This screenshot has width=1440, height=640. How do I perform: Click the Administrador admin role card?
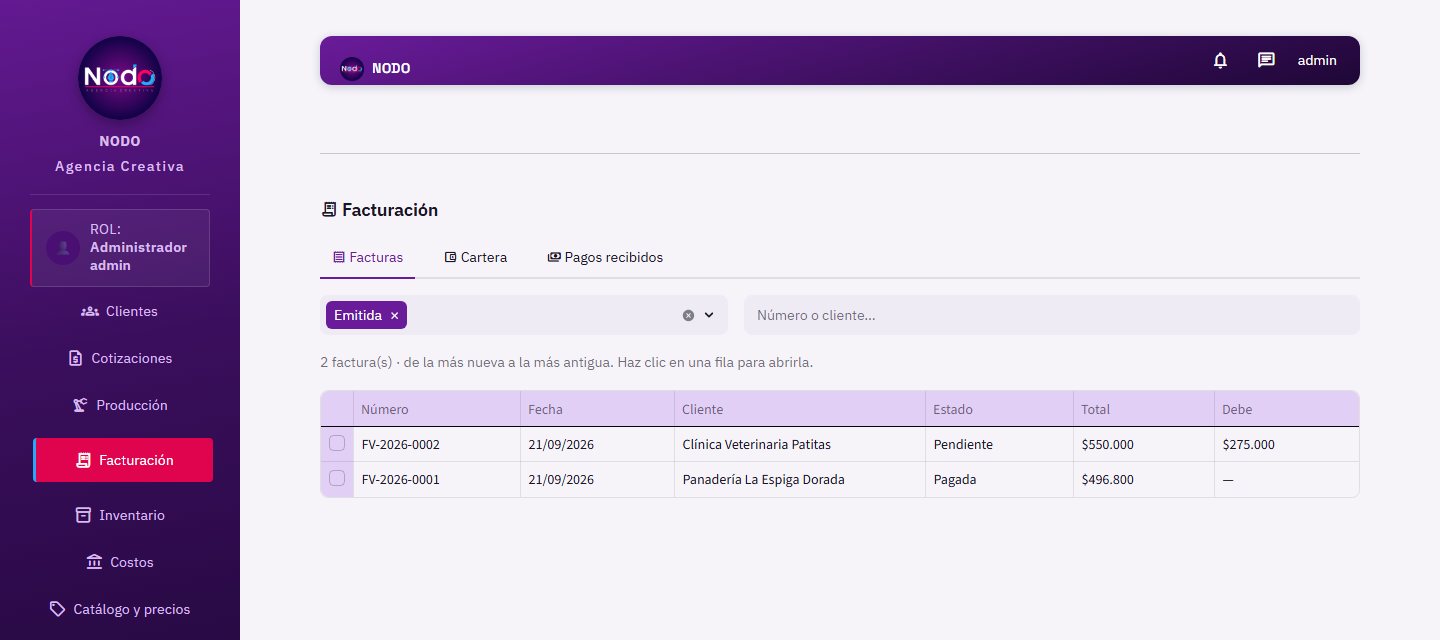coord(120,248)
